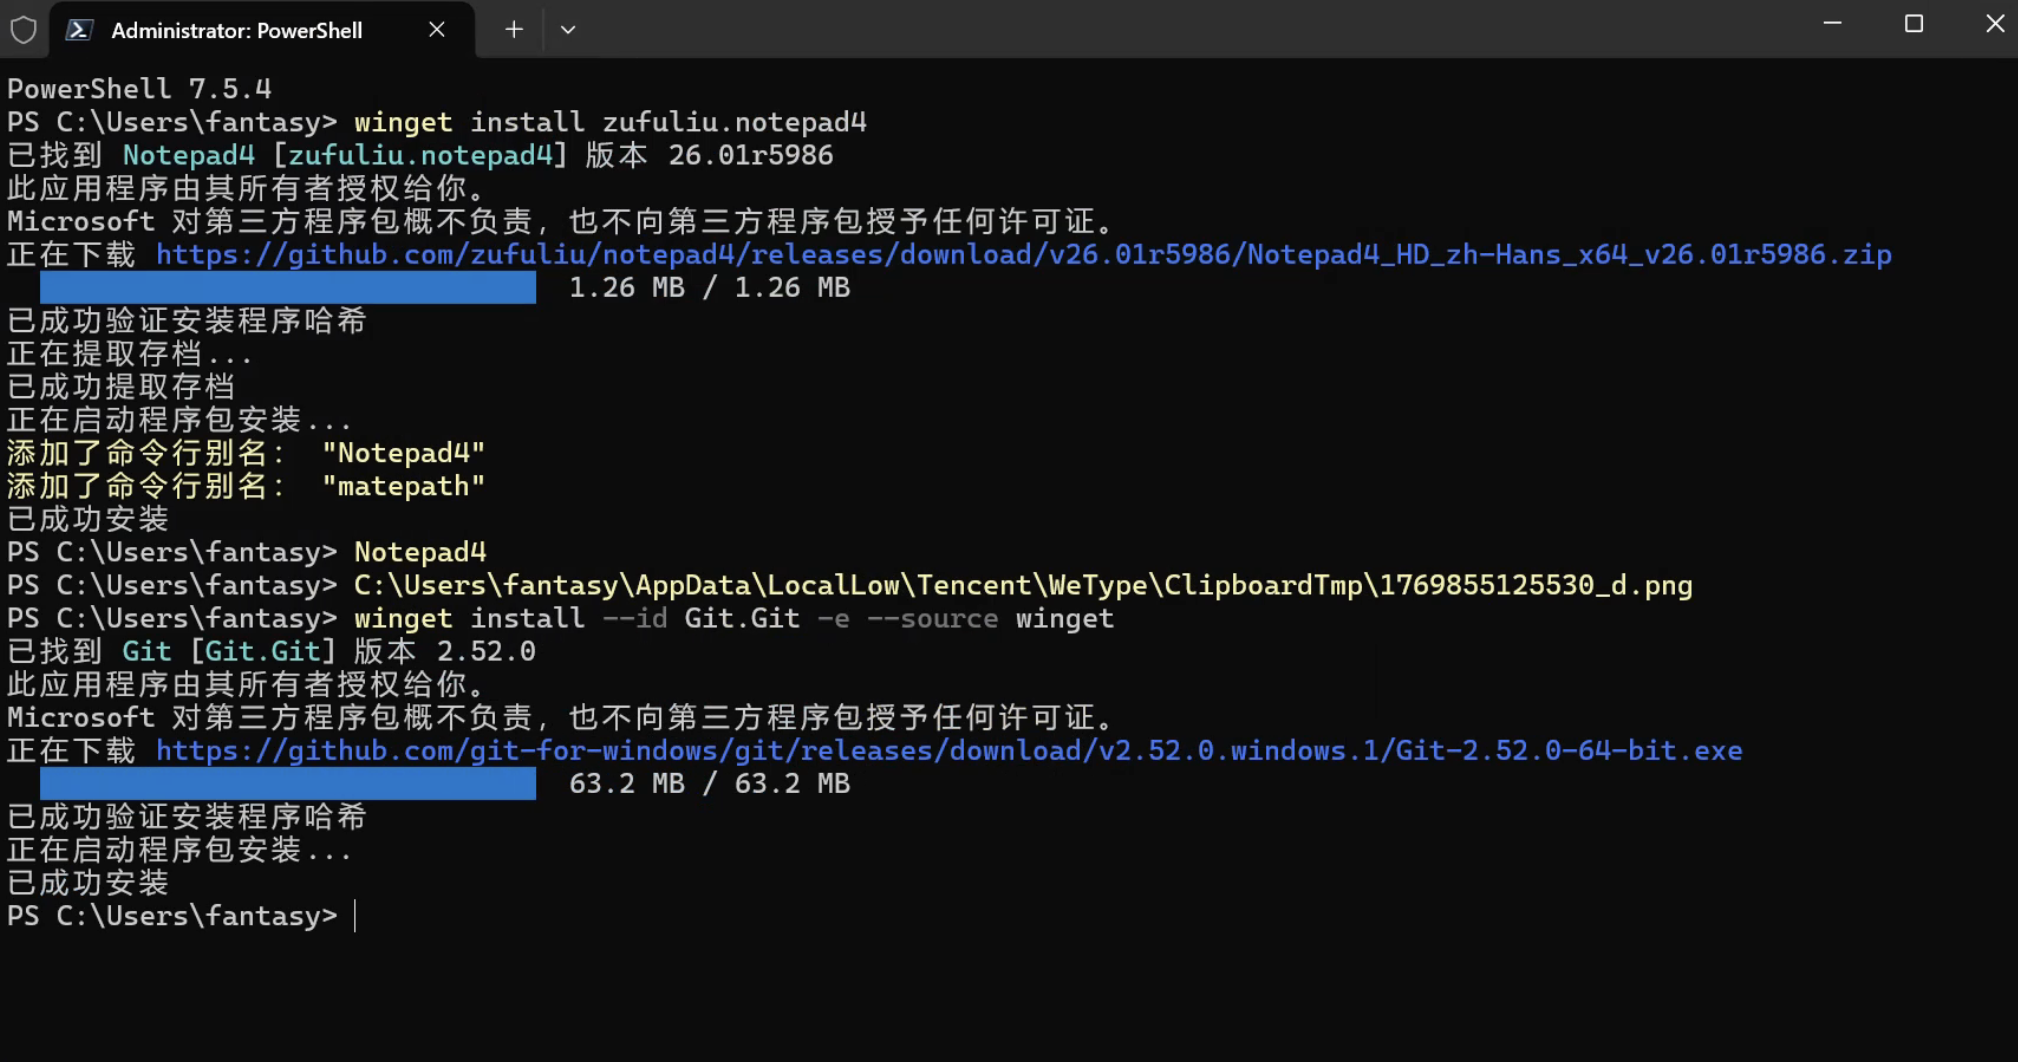The image size is (2018, 1062).
Task: Maximize the terminal window
Action: coord(1913,24)
